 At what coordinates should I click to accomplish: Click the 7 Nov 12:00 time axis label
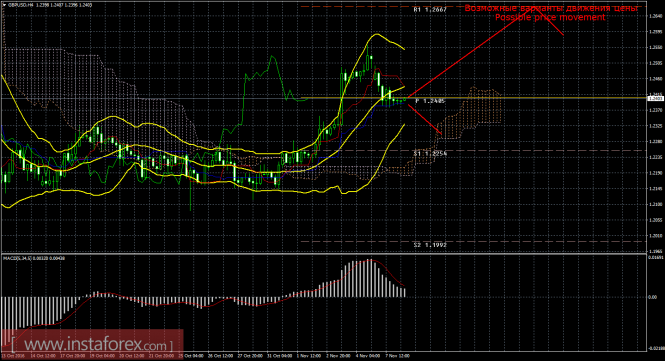[x=397, y=356]
